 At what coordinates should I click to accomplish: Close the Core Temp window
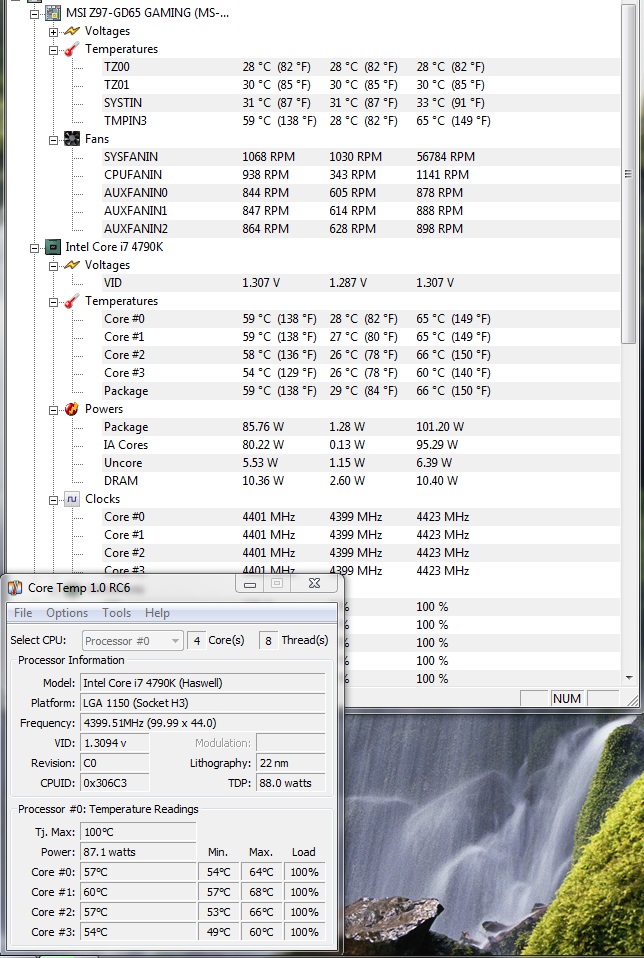pos(314,583)
